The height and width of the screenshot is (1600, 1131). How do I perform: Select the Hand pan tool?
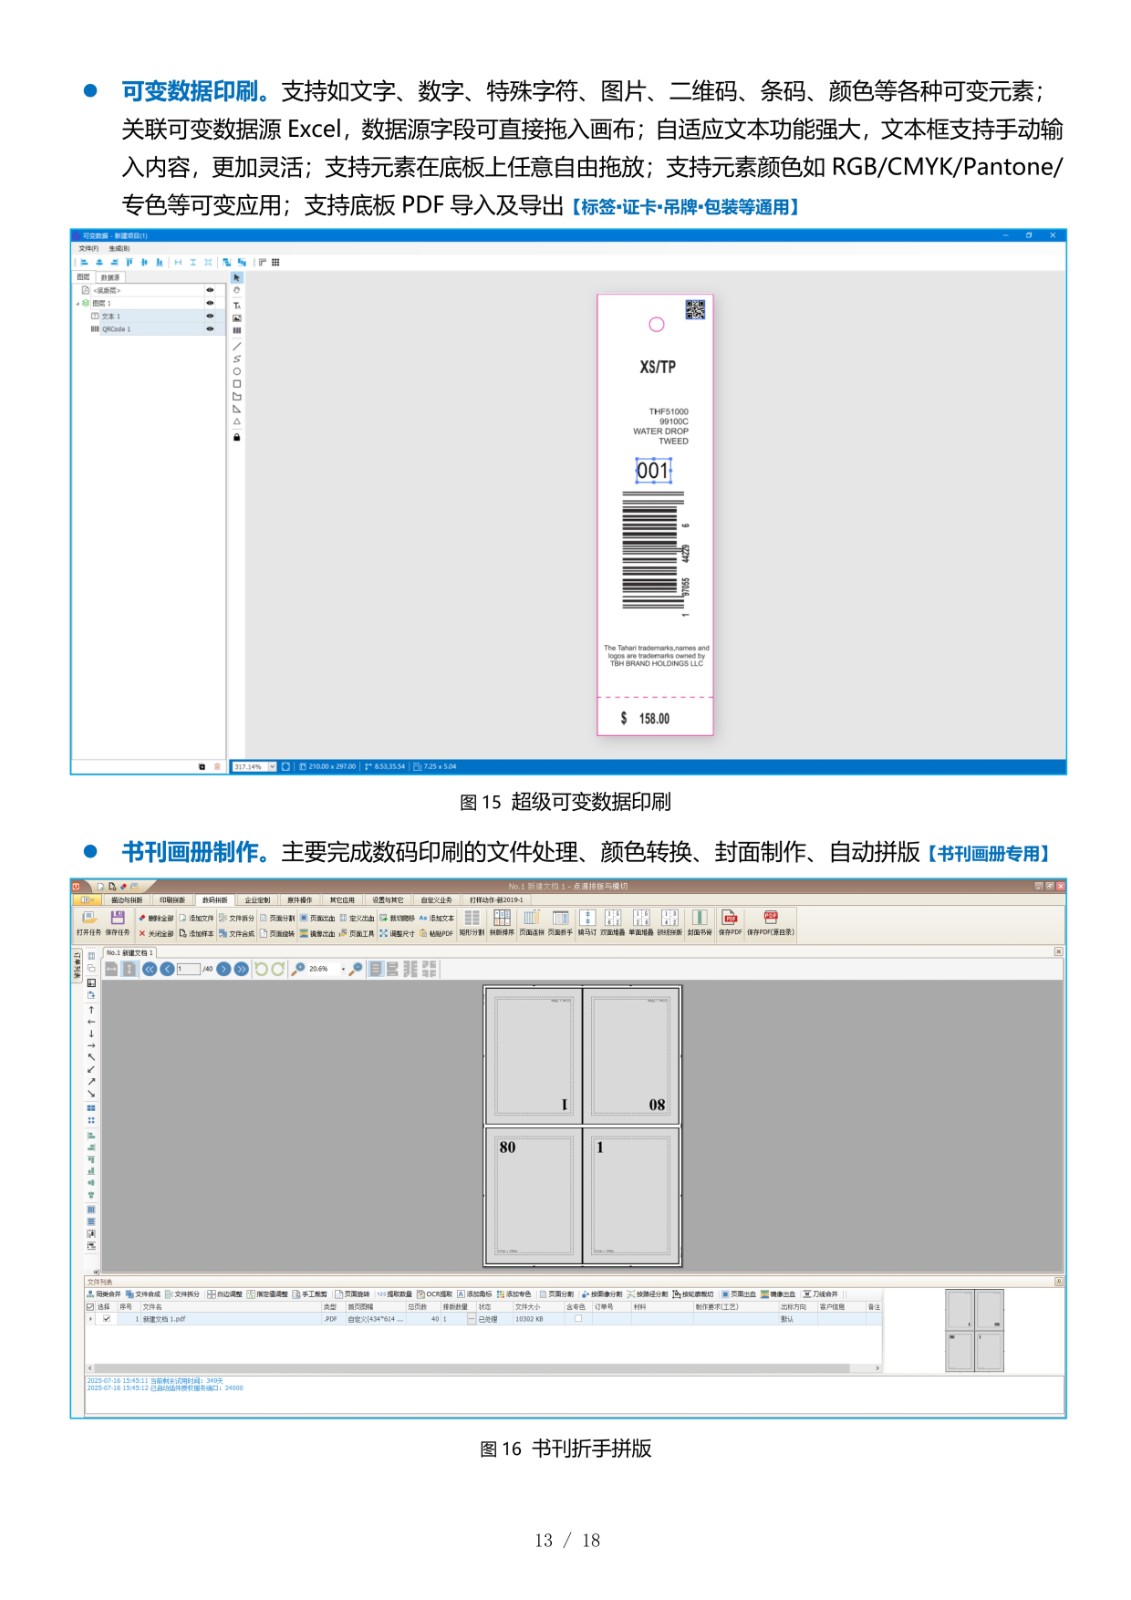(x=237, y=291)
